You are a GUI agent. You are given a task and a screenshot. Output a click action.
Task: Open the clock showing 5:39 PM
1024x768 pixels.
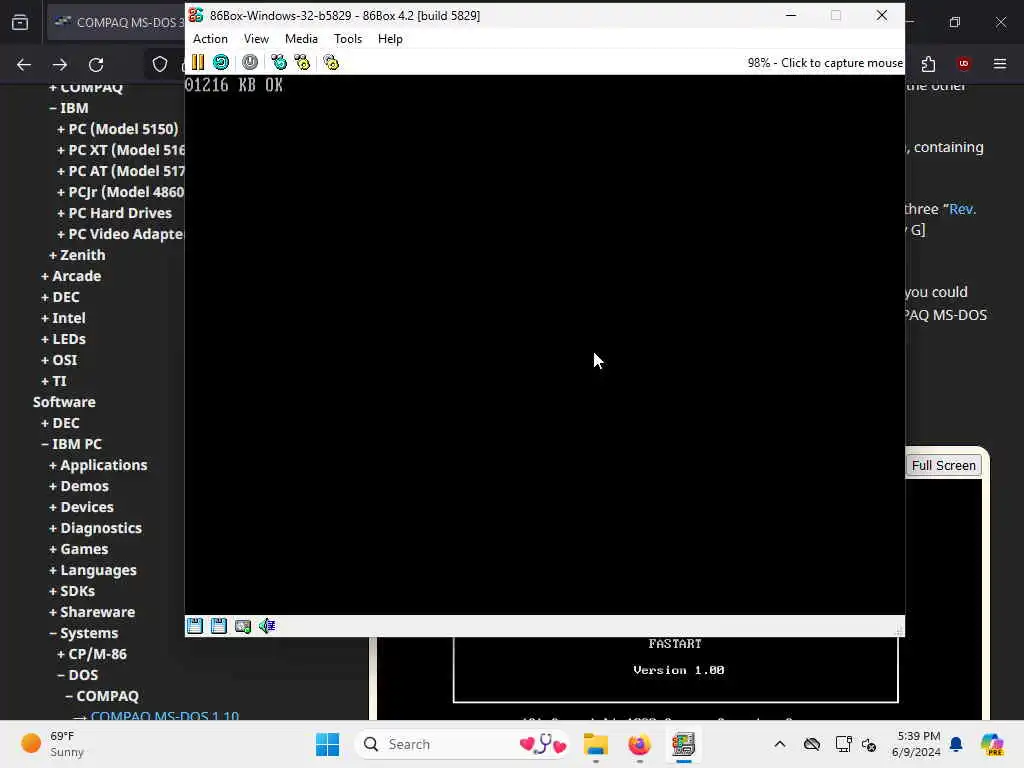[918, 744]
